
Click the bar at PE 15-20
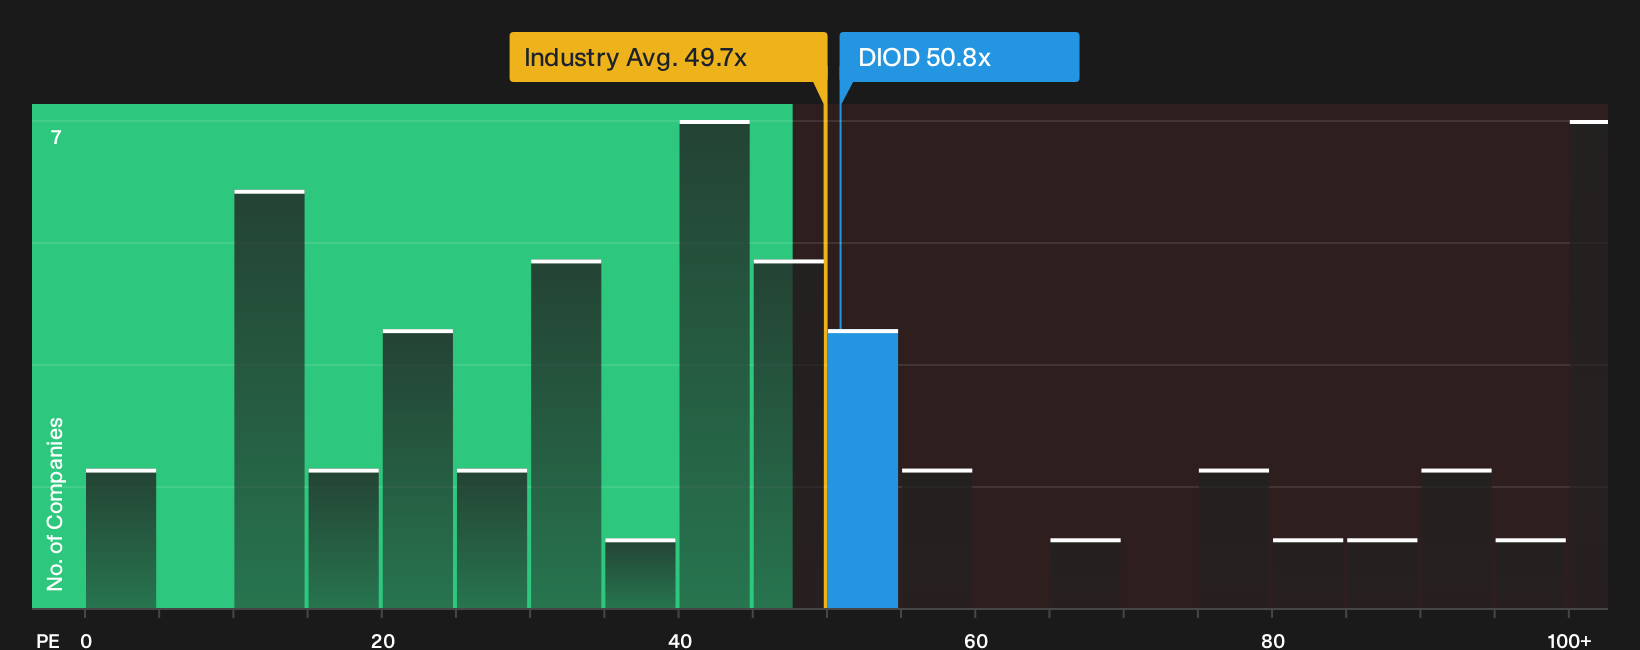(344, 539)
